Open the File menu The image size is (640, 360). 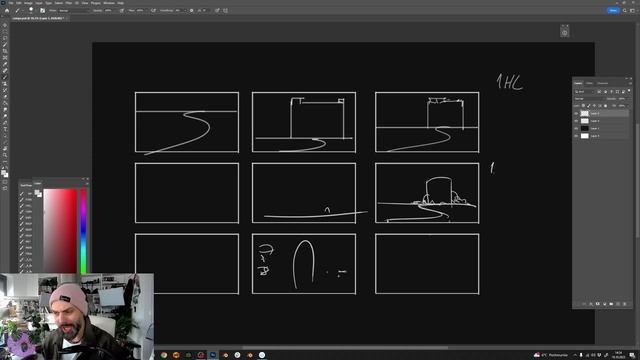11,3
